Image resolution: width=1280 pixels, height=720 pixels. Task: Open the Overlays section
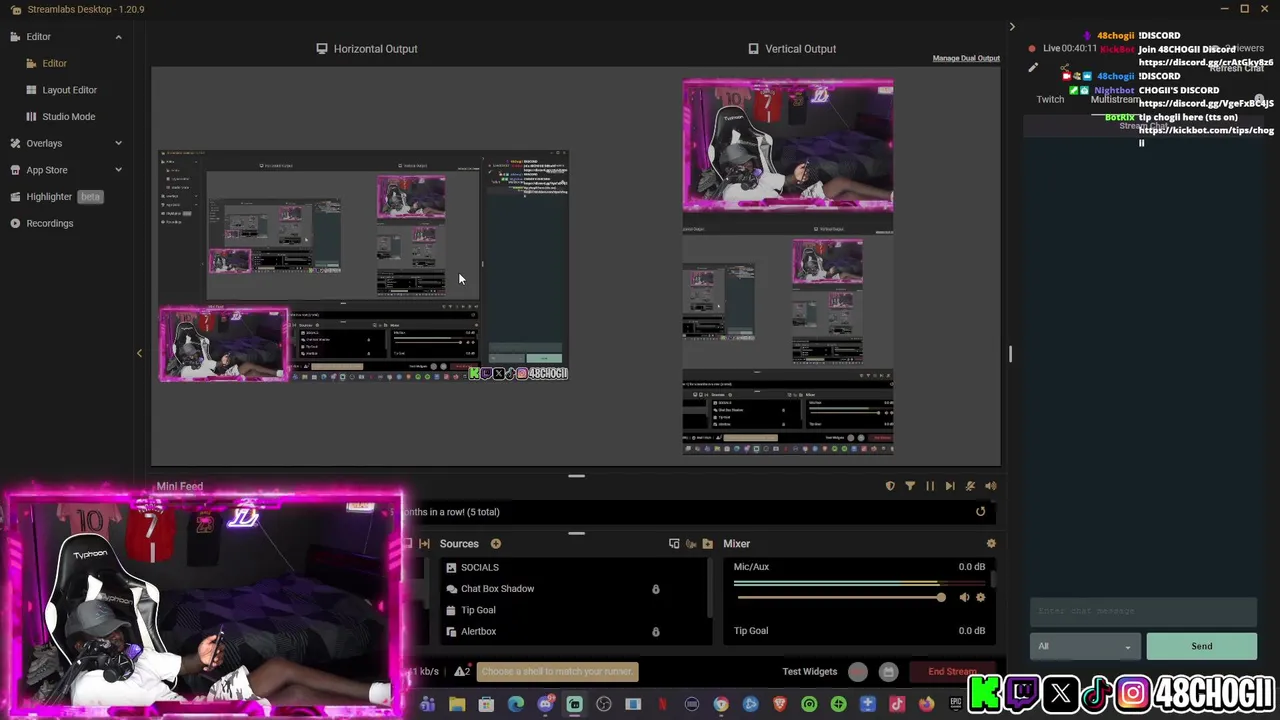point(44,143)
